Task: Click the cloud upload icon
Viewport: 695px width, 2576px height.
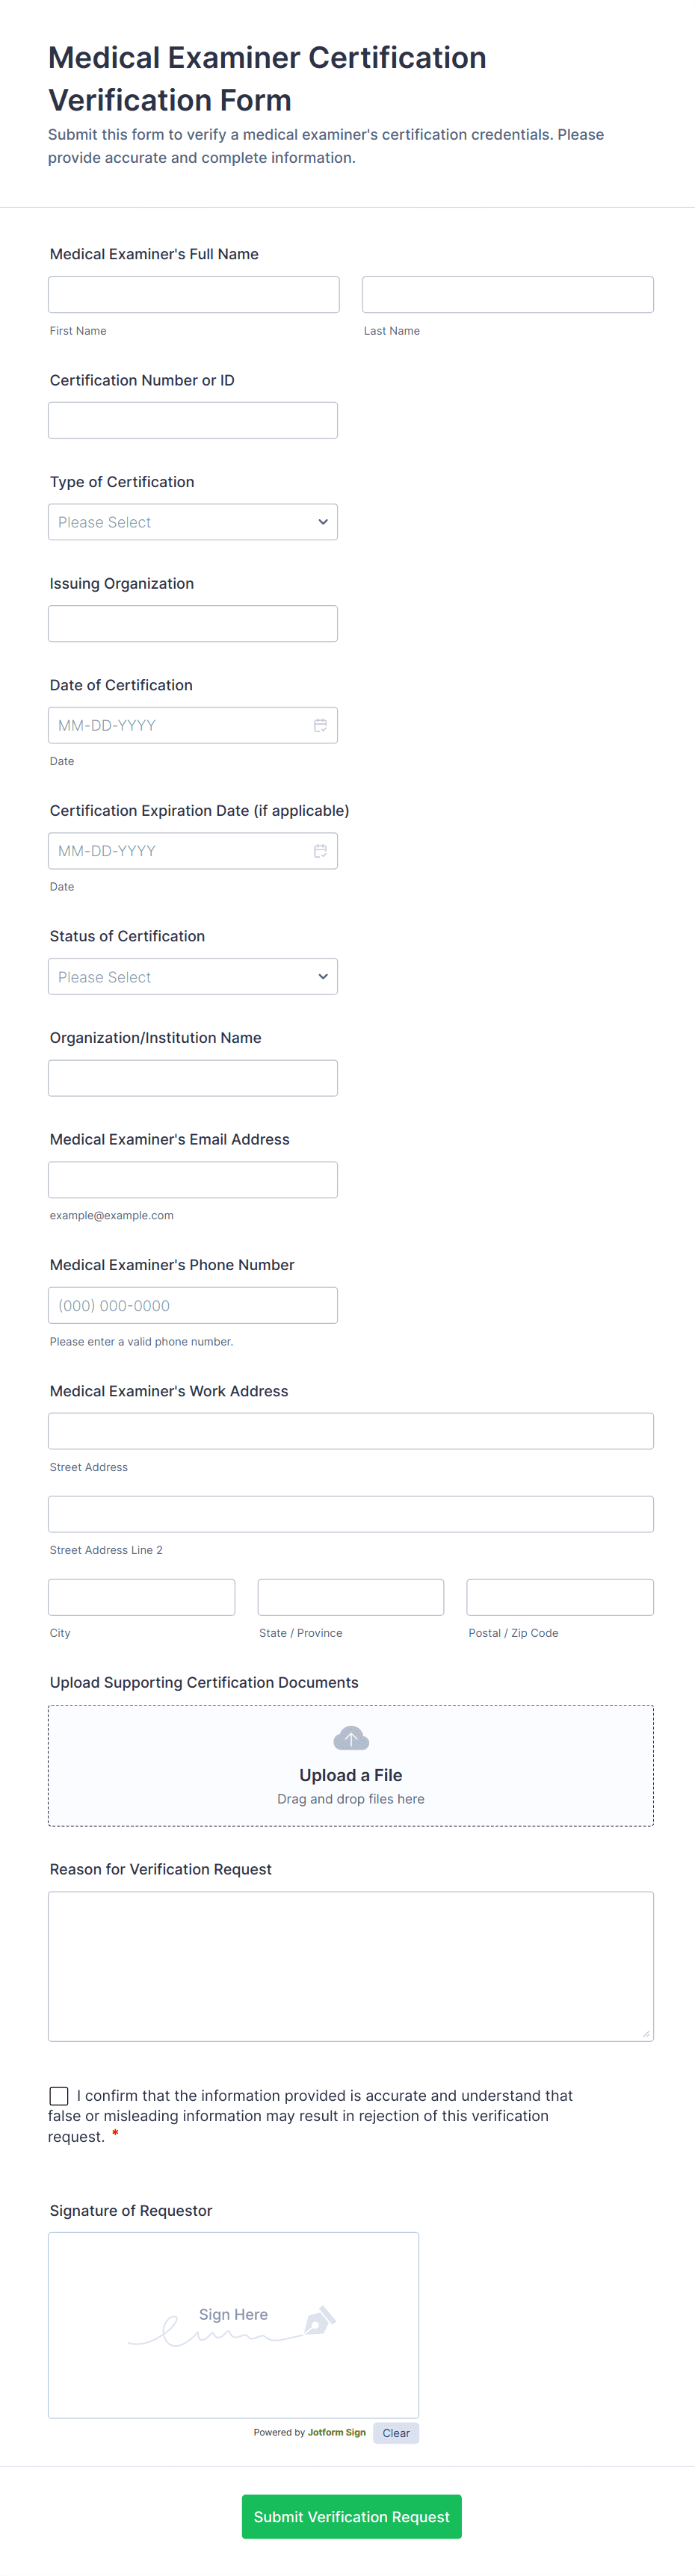Action: 351,1738
